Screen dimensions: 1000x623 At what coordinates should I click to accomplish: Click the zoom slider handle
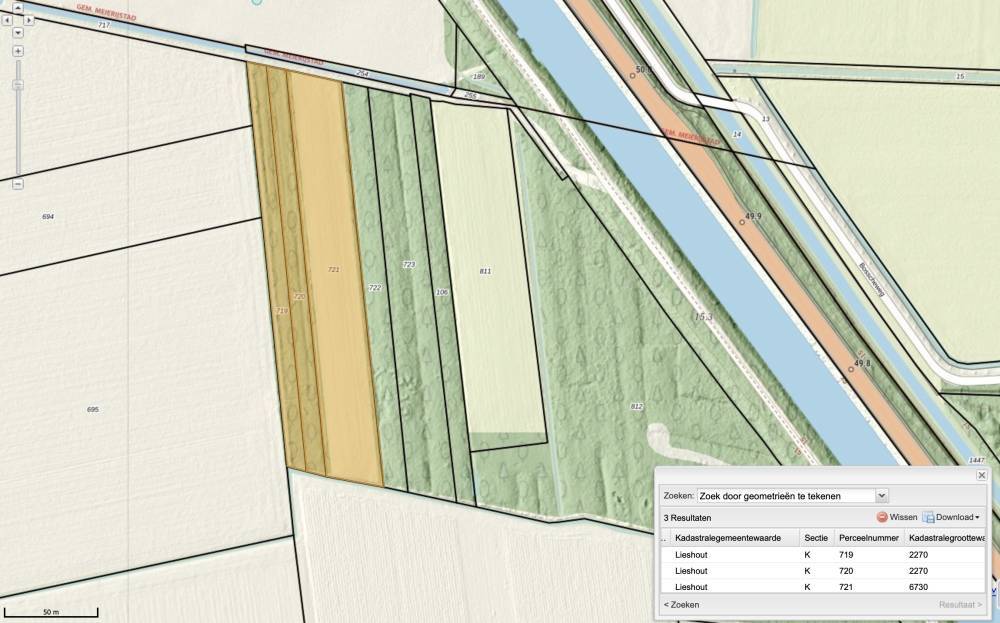click(x=18, y=86)
